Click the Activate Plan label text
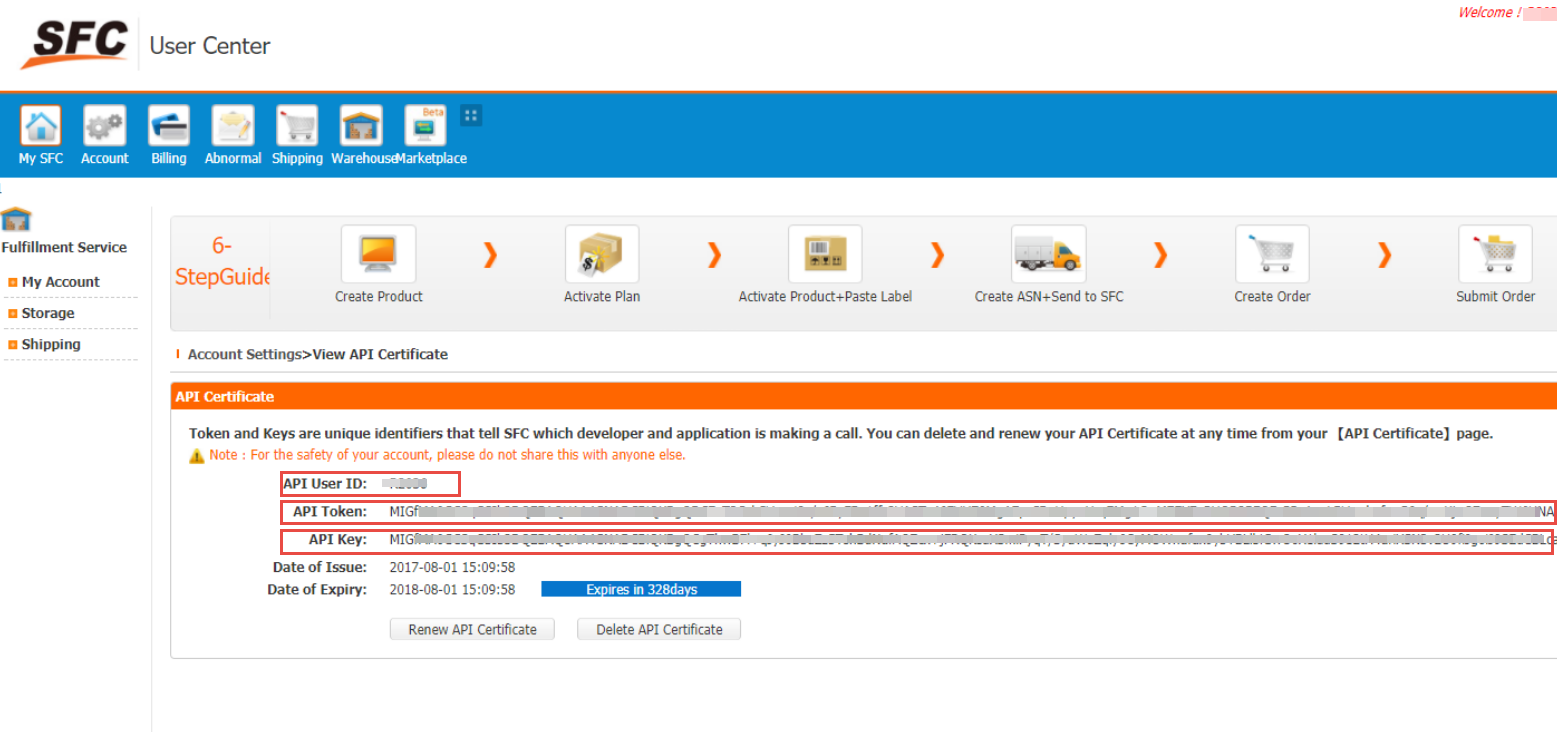Viewport: 1557px width, 732px height. point(602,296)
